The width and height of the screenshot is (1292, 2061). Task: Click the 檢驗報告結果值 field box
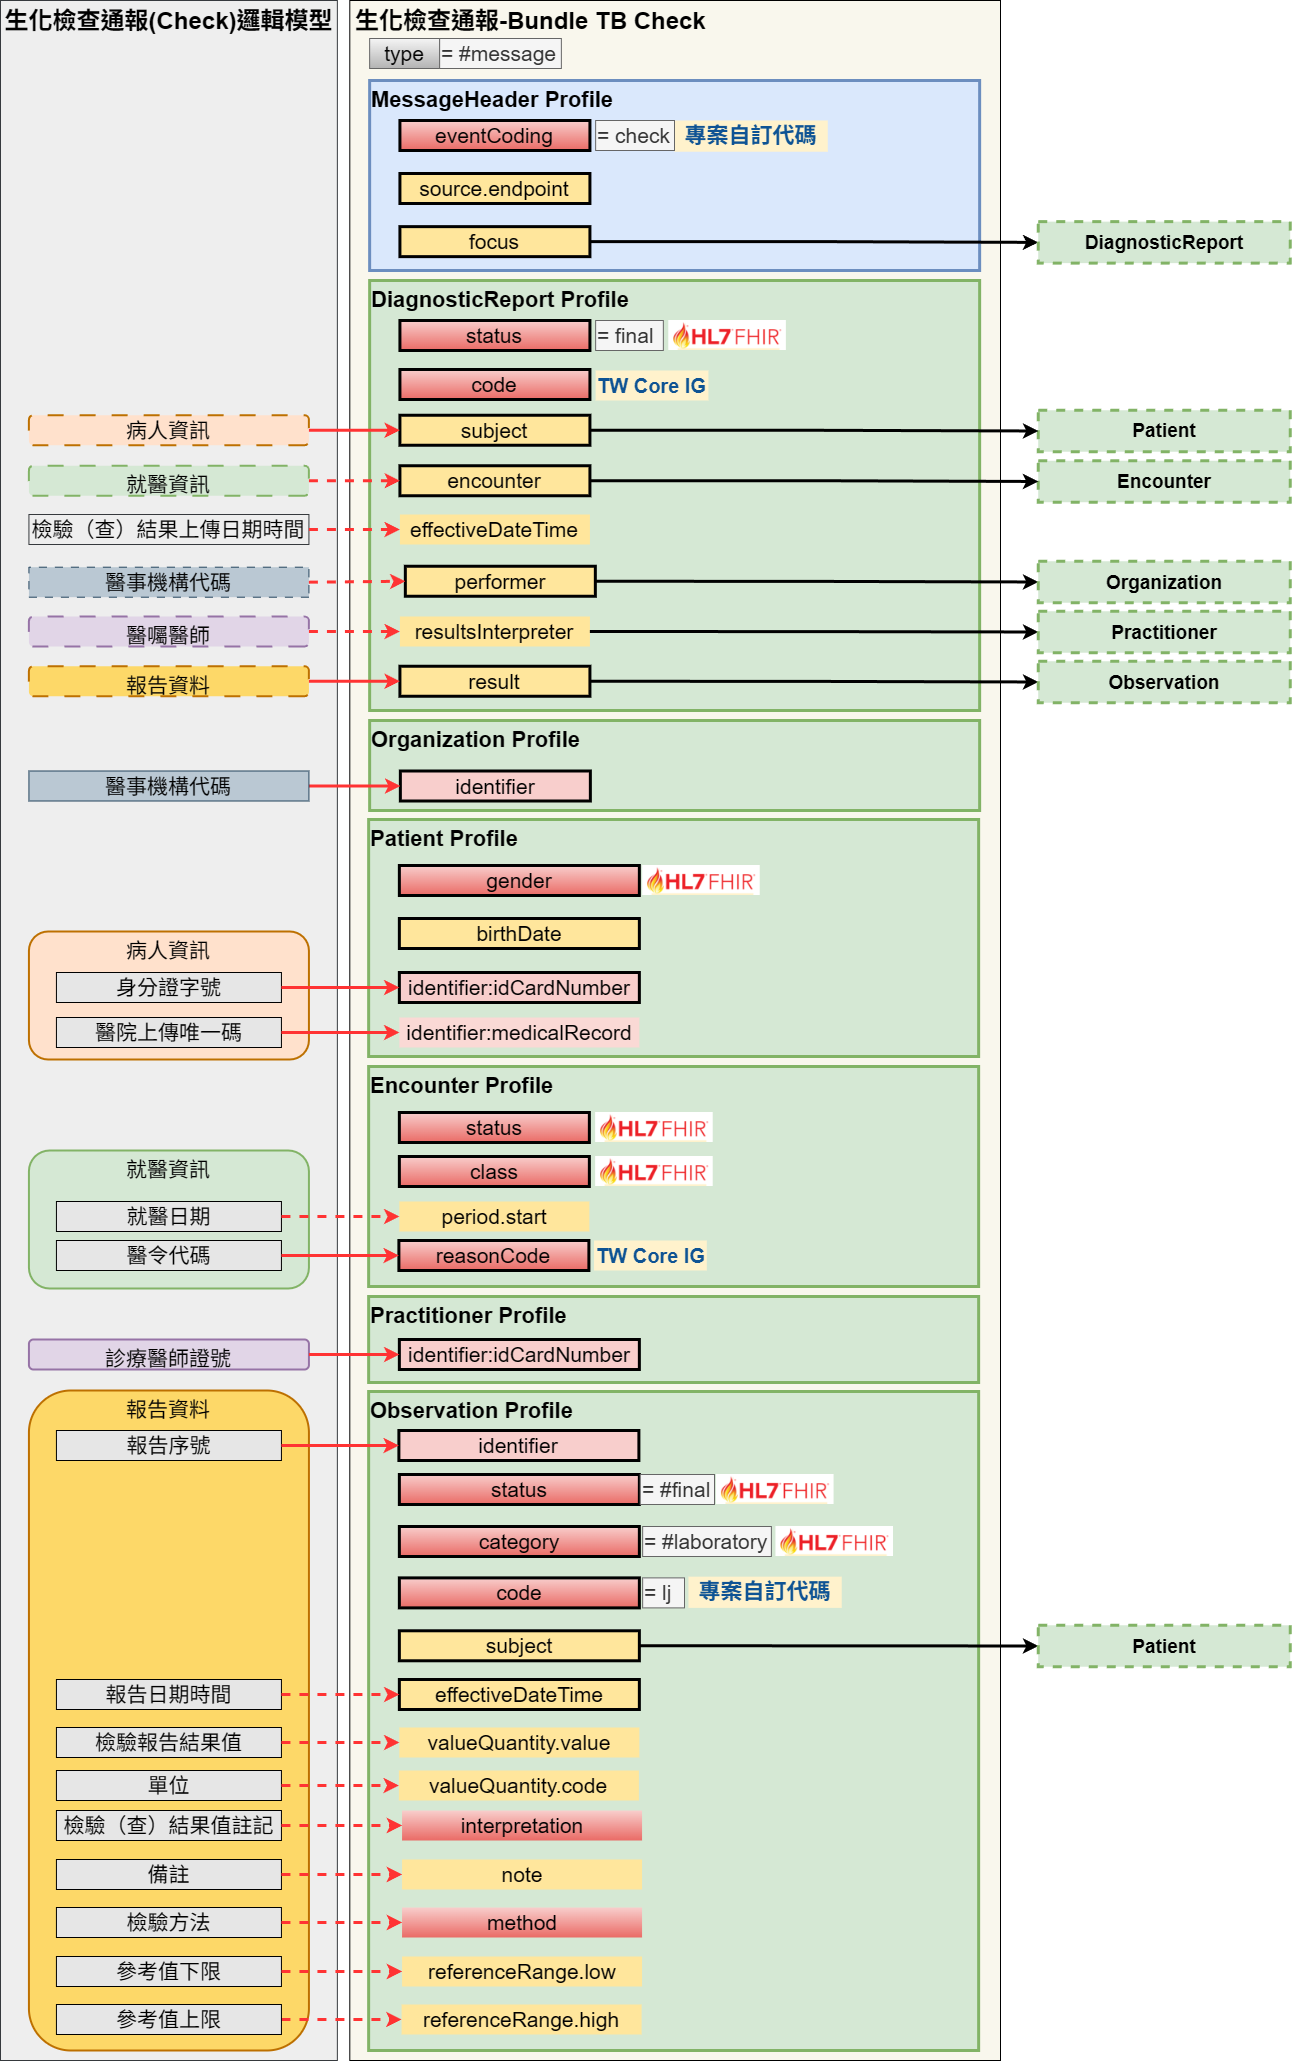point(169,1743)
